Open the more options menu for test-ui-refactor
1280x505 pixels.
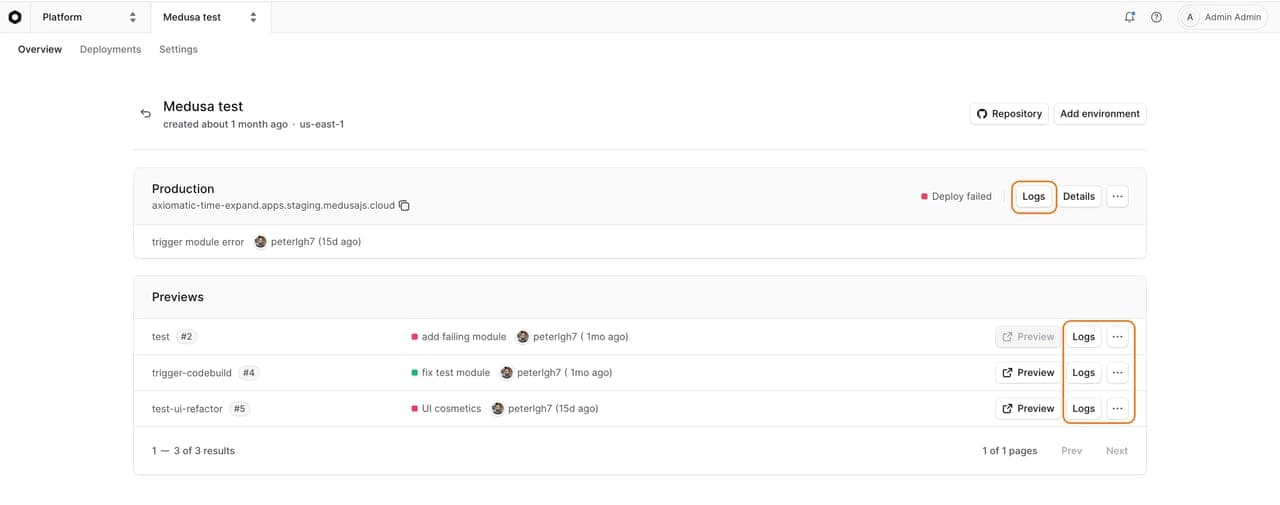point(1118,409)
